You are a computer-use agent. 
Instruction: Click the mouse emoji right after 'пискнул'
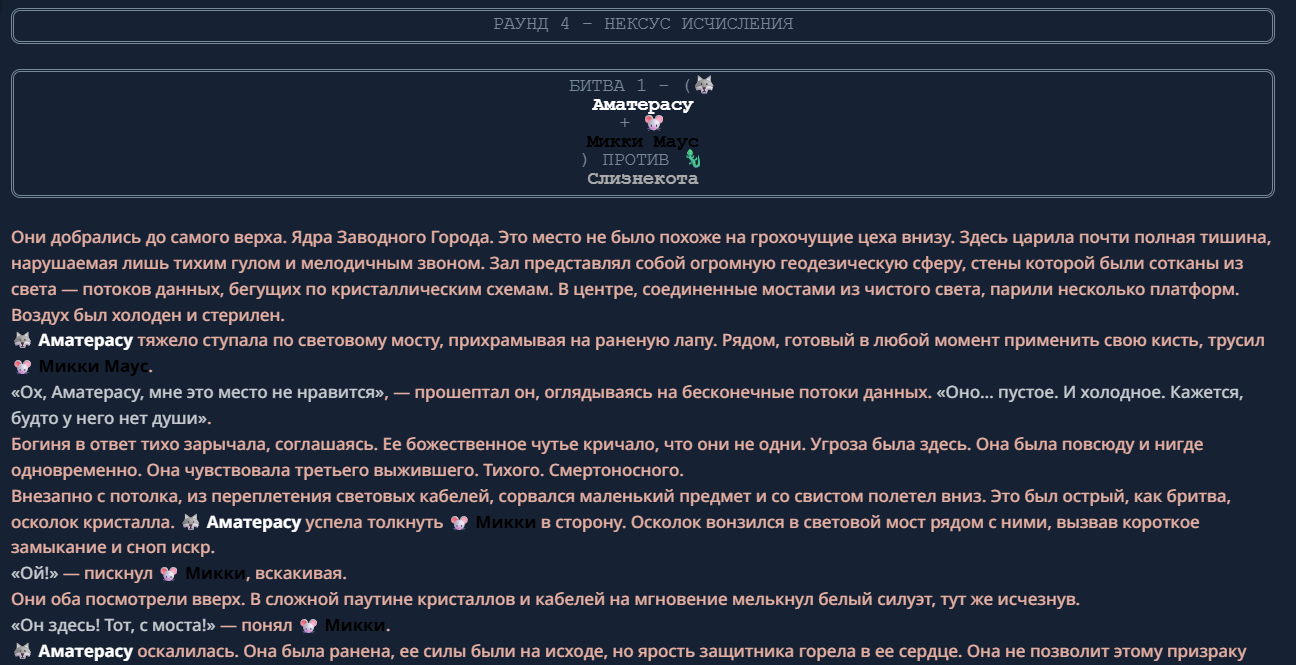tap(169, 574)
